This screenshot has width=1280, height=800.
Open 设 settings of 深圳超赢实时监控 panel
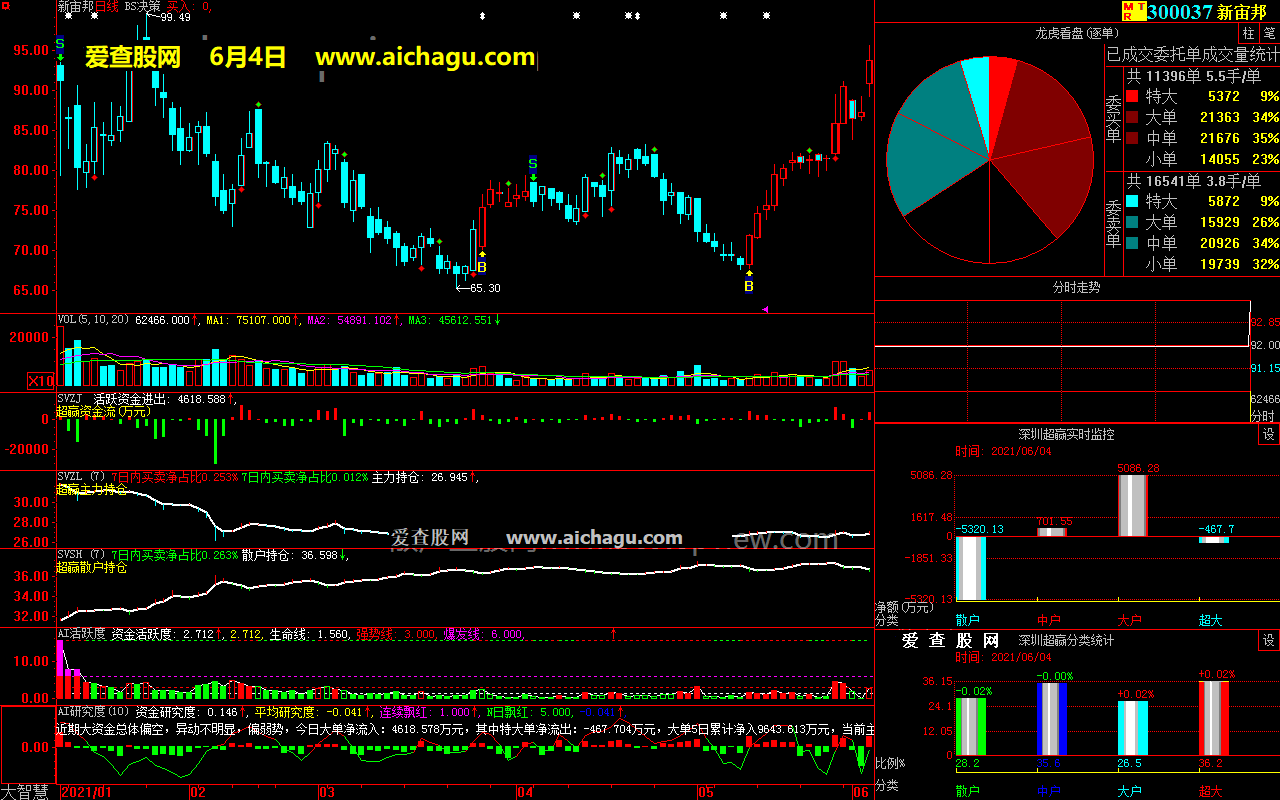coord(1268,435)
